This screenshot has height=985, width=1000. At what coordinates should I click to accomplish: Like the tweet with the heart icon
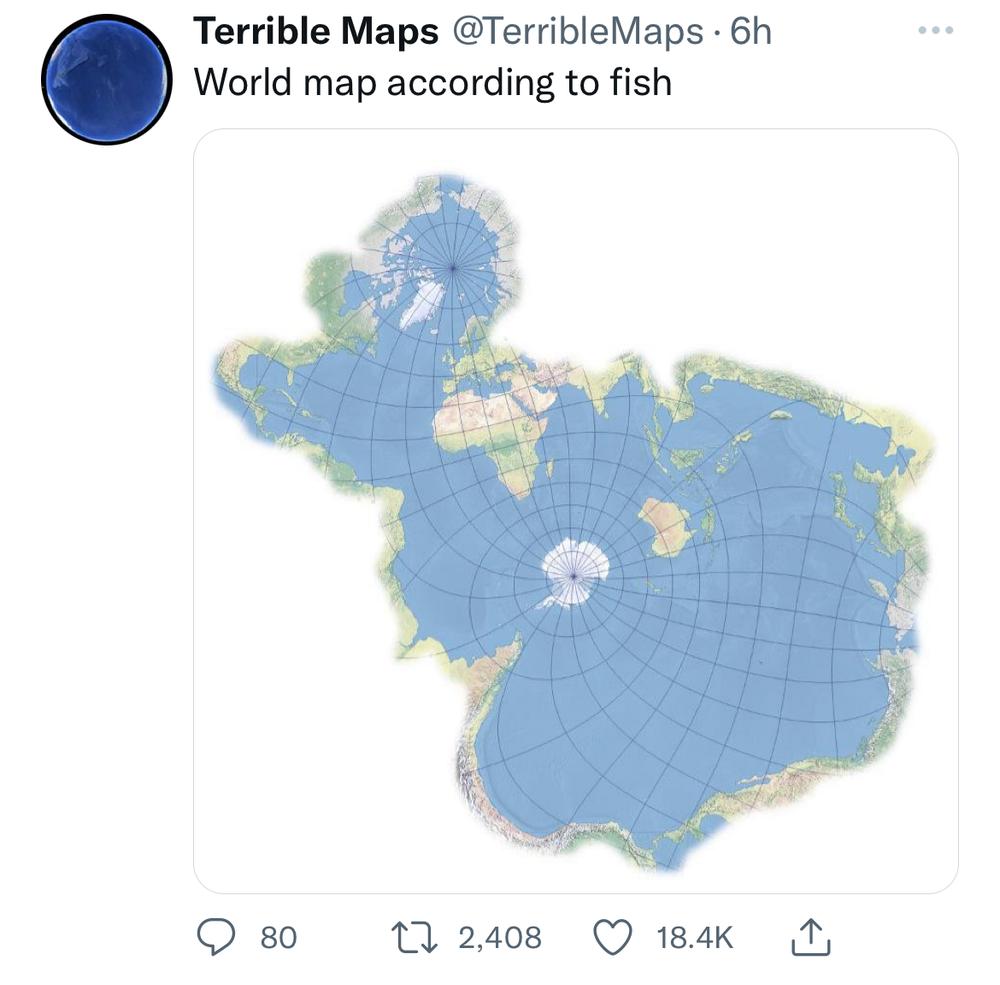613,937
